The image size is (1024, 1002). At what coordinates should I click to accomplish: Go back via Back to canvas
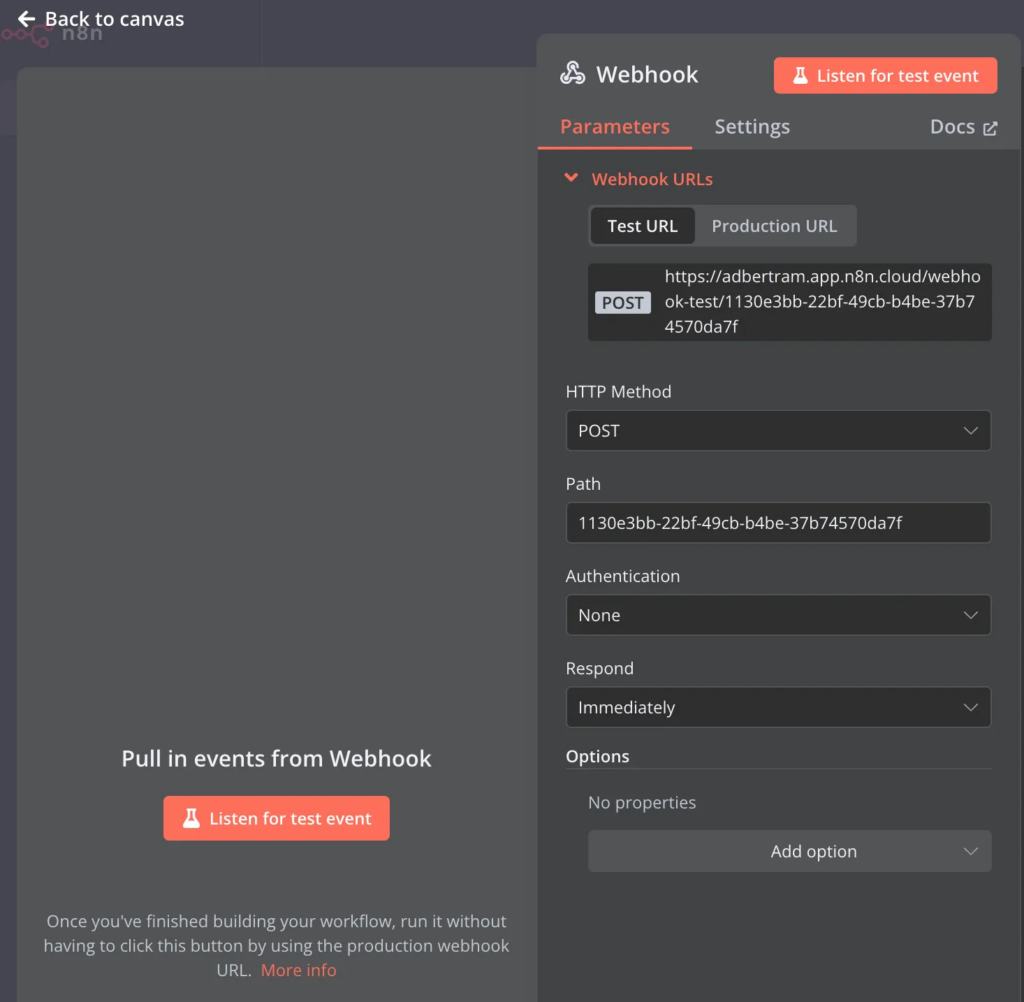coord(101,19)
